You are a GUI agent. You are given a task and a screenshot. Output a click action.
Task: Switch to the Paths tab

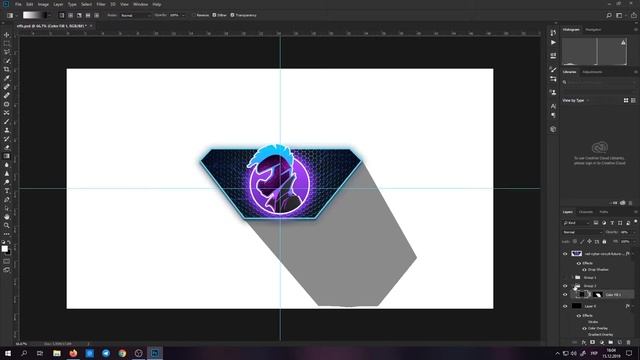pos(604,212)
